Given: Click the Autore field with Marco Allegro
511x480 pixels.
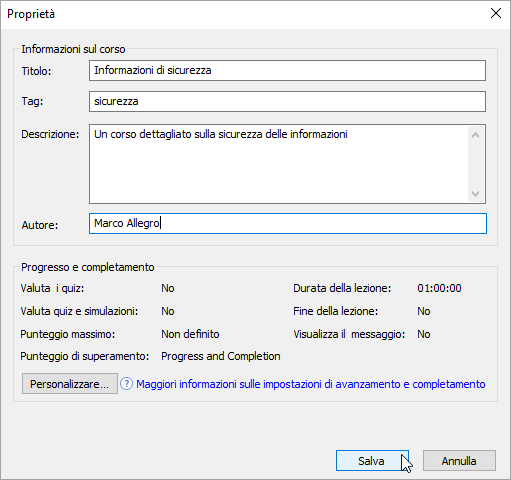Looking at the screenshot, I should coord(288,223).
